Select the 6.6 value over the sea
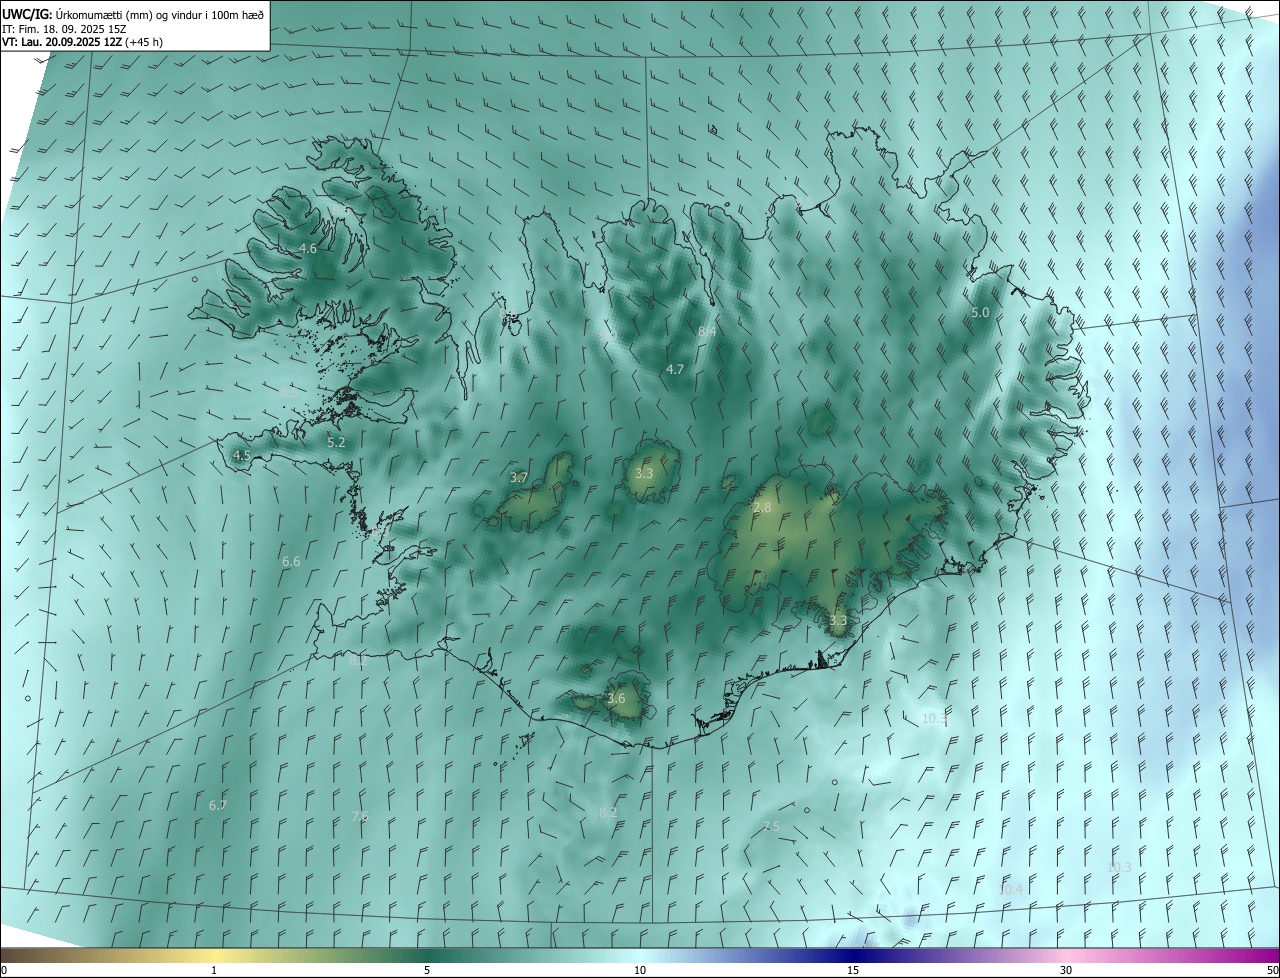 (291, 562)
